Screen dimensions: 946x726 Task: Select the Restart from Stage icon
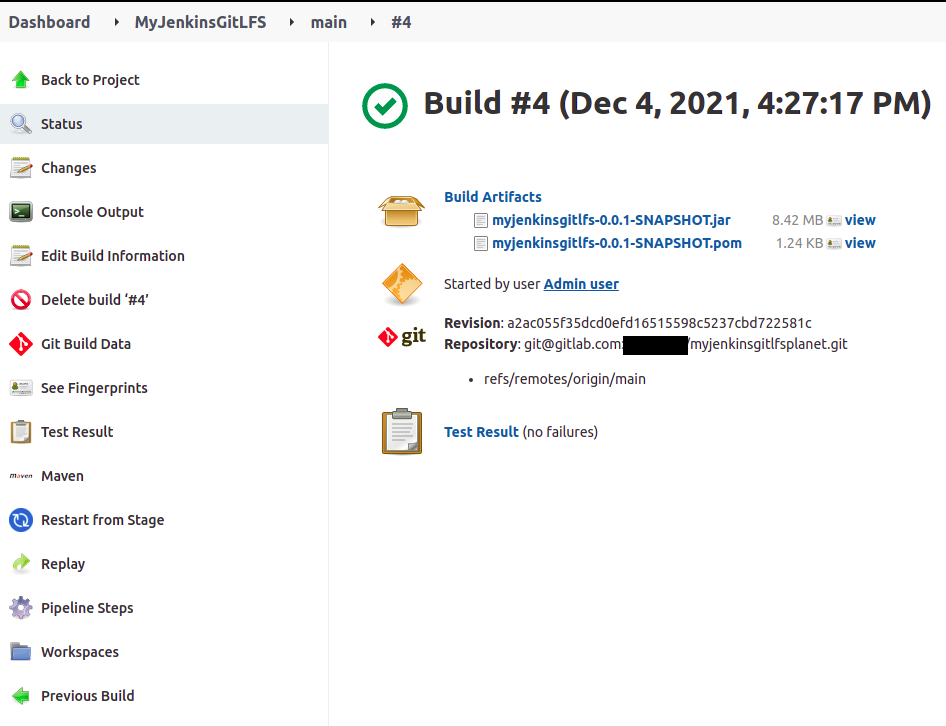coord(20,519)
